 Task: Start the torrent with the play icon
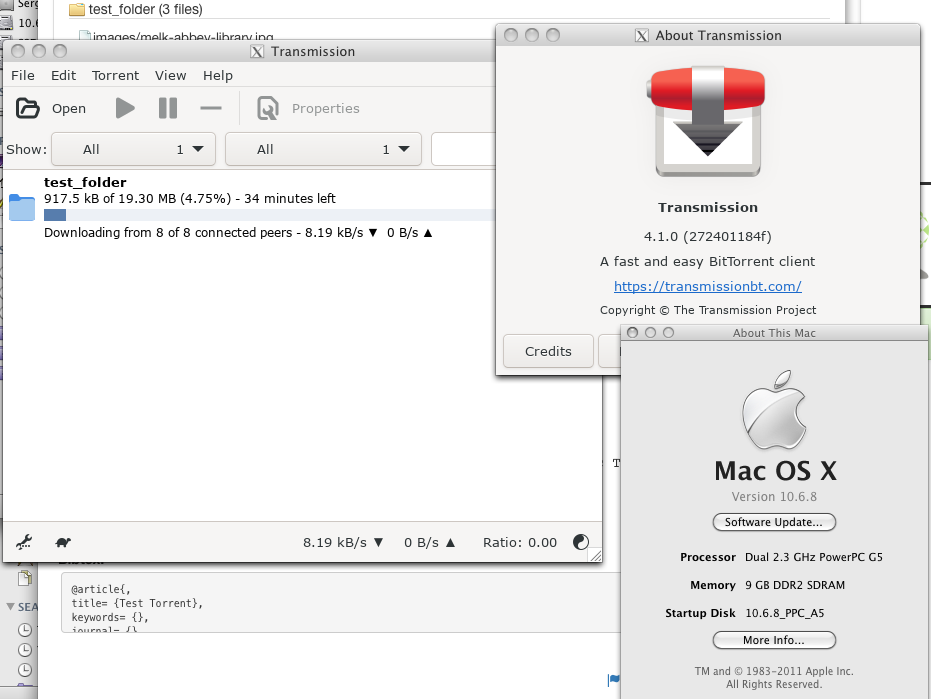click(125, 109)
